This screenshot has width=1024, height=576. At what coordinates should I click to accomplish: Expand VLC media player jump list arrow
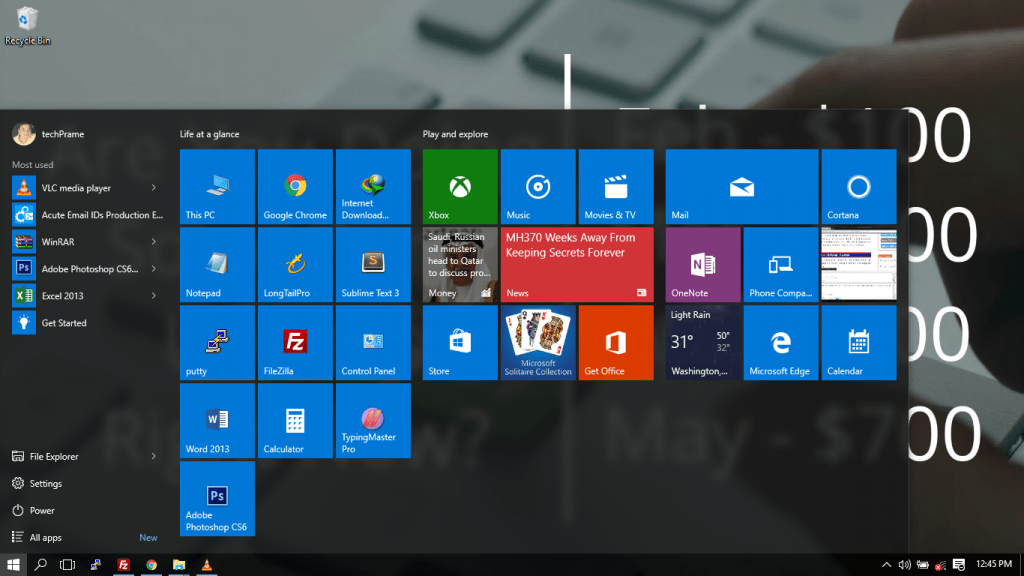click(153, 188)
